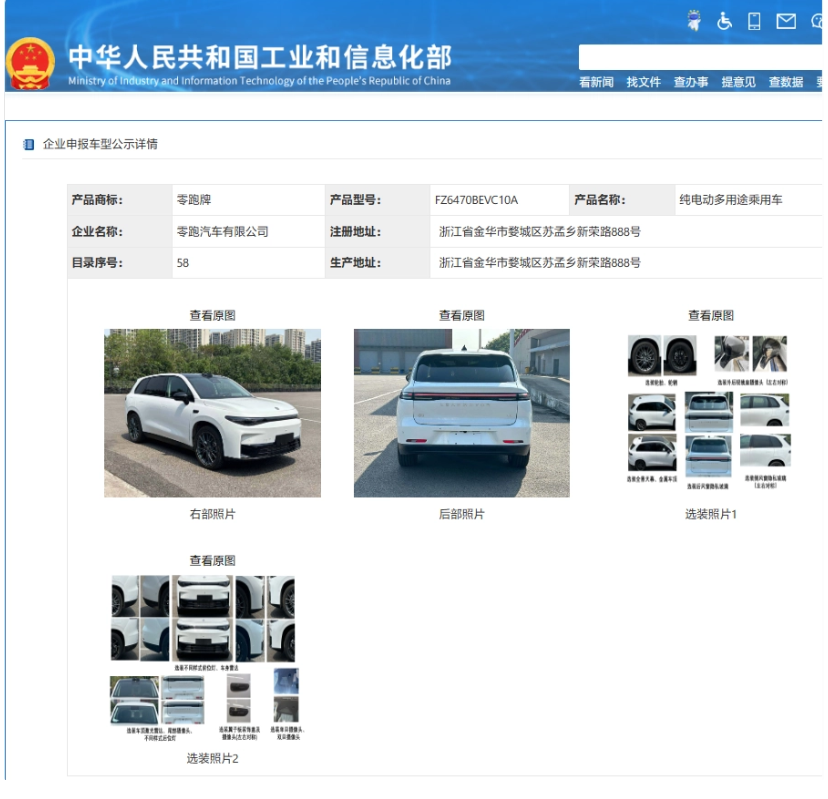The height and width of the screenshot is (799, 828).
Task: Click the 选装照片2 caption
Action: coord(212,759)
